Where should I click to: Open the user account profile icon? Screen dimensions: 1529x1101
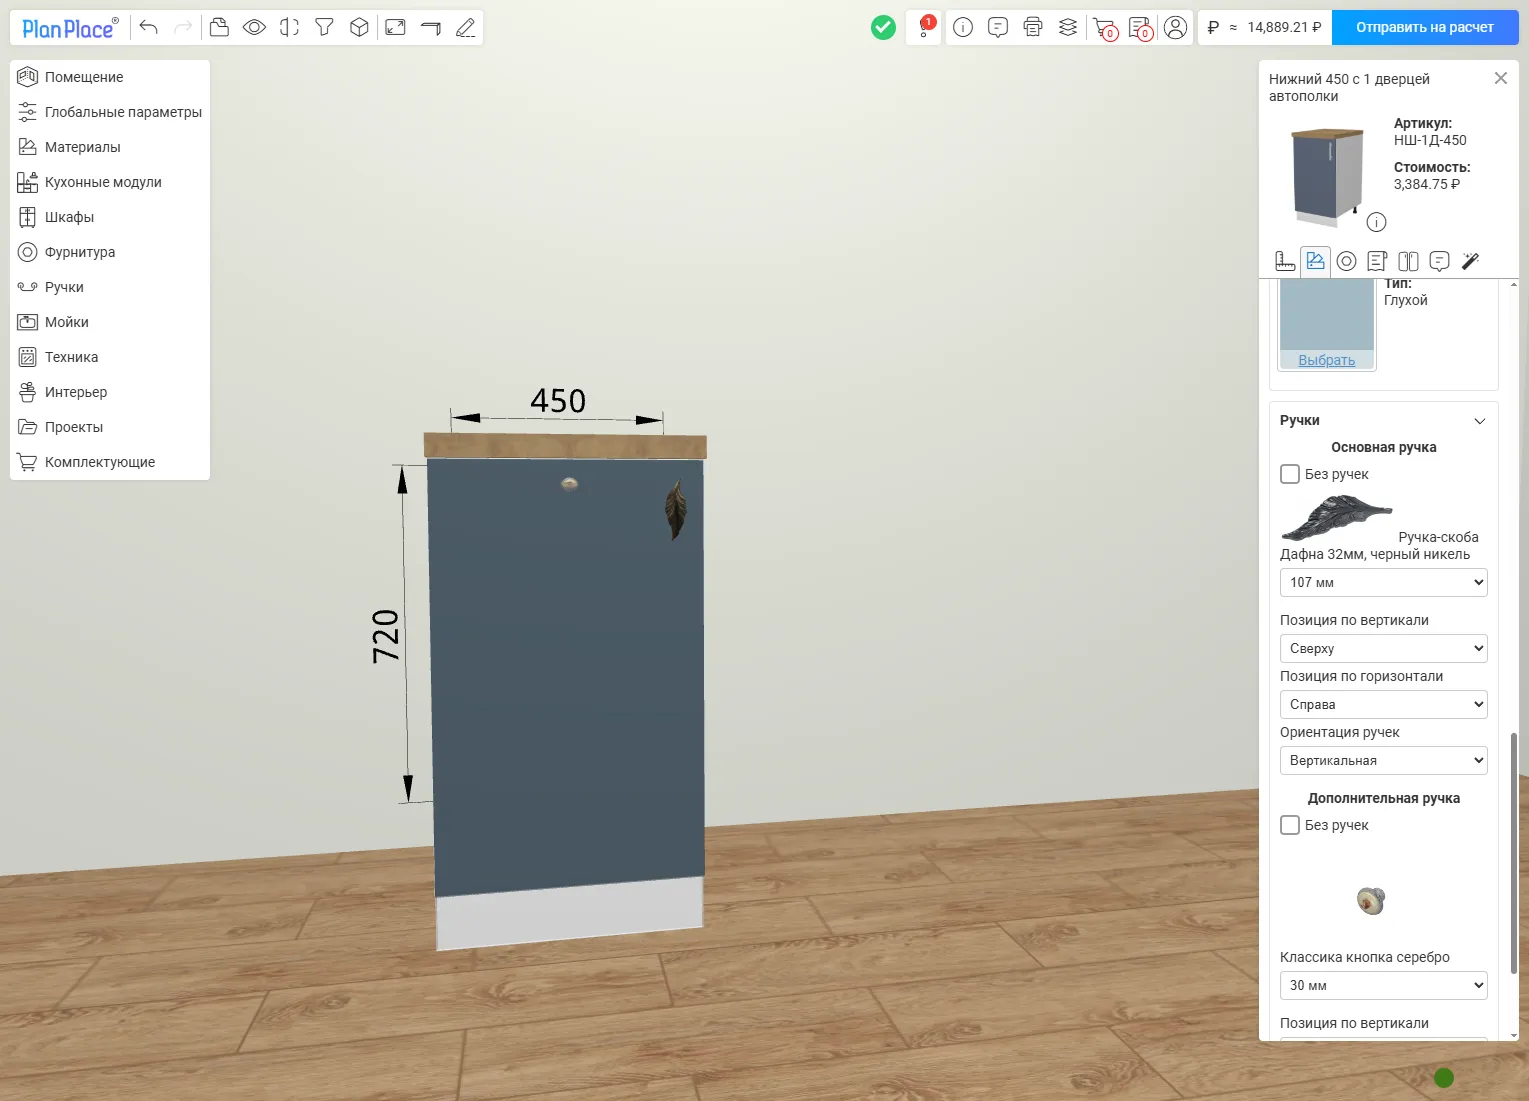1176,27
